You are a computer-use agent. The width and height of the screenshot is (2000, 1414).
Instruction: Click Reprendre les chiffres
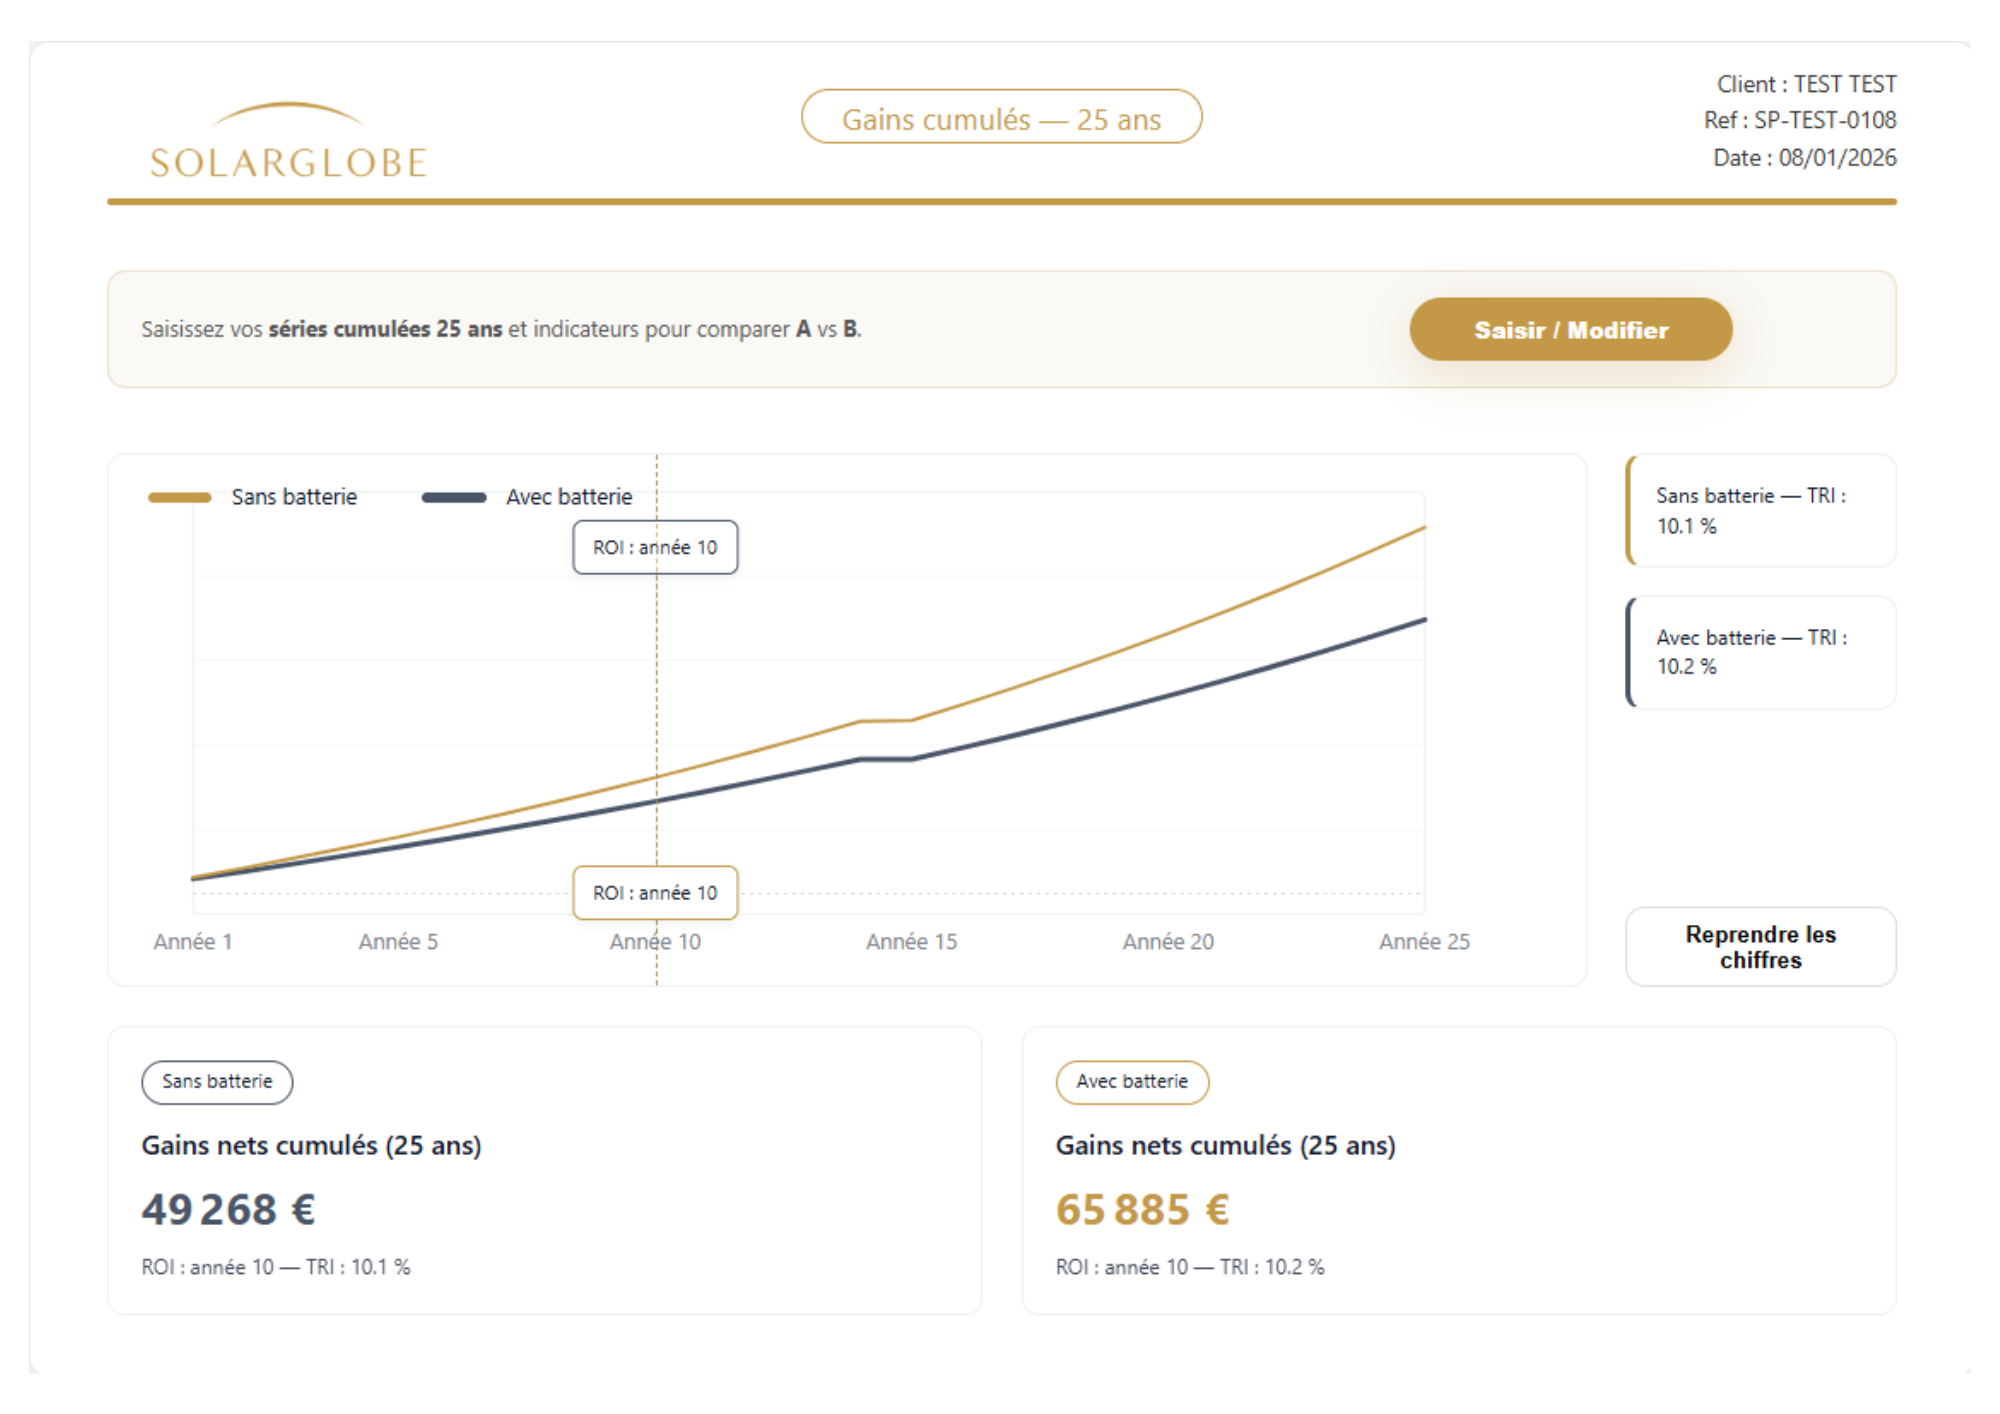pos(1760,947)
